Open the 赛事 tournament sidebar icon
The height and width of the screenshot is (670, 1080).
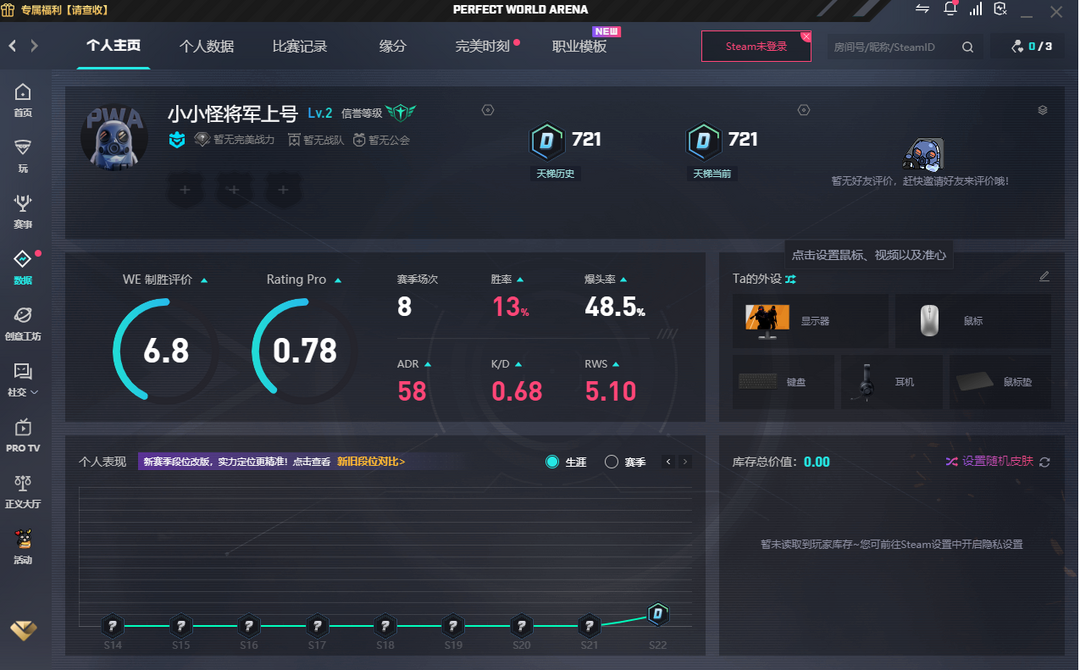point(22,211)
